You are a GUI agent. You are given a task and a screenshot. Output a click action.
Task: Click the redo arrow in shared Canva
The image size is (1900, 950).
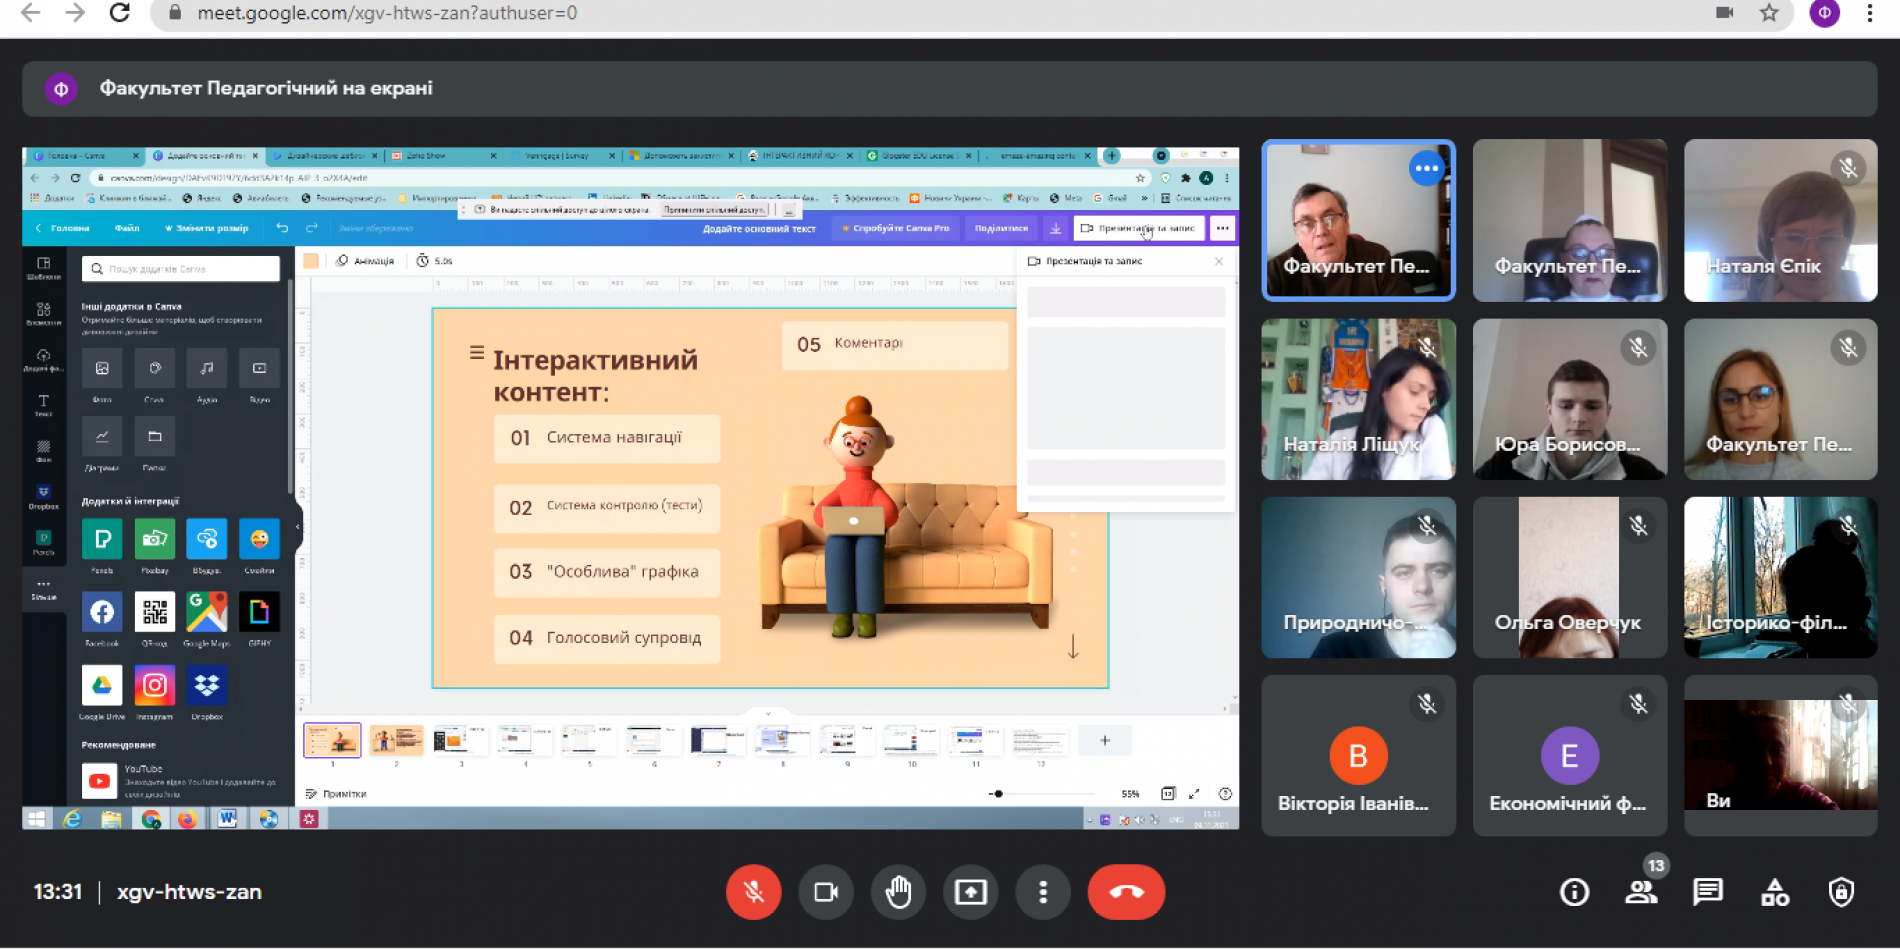[312, 228]
